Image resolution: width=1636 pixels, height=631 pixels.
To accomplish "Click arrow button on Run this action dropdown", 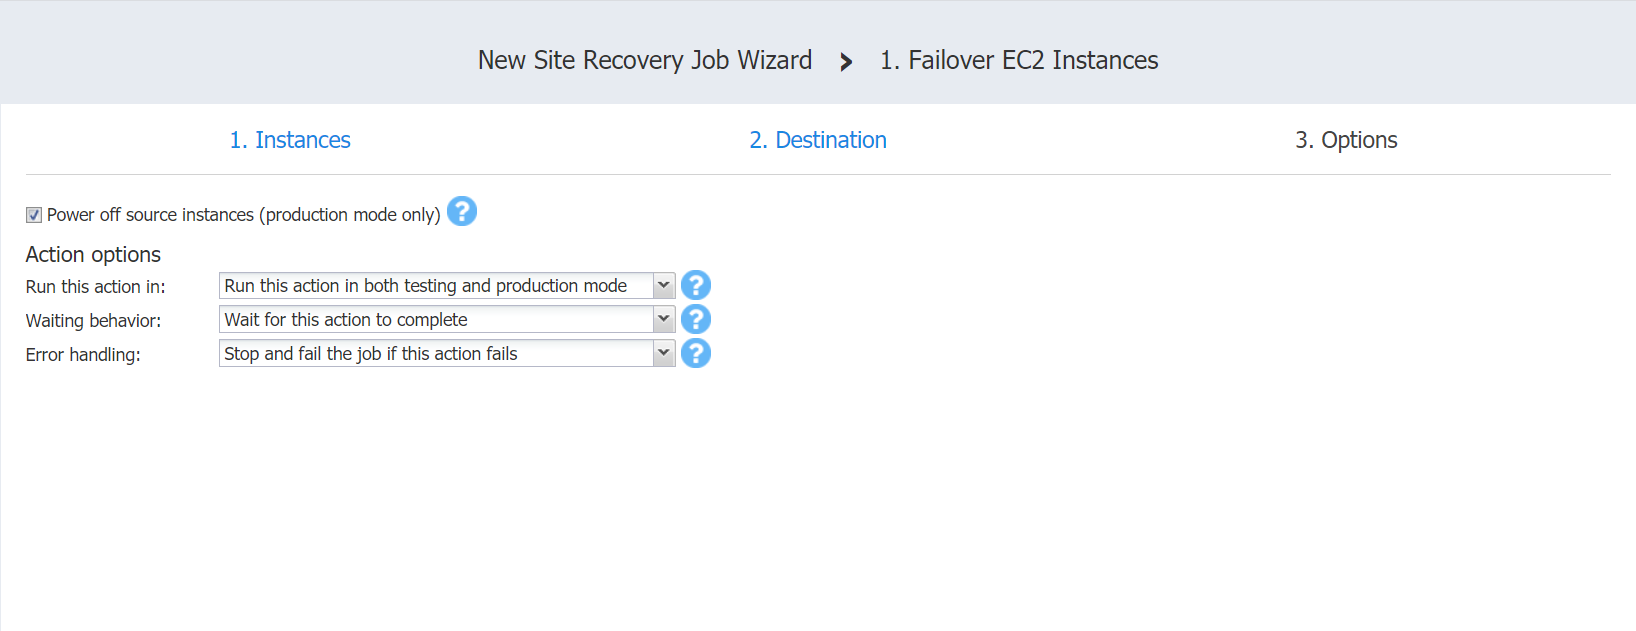I will 663,286.
